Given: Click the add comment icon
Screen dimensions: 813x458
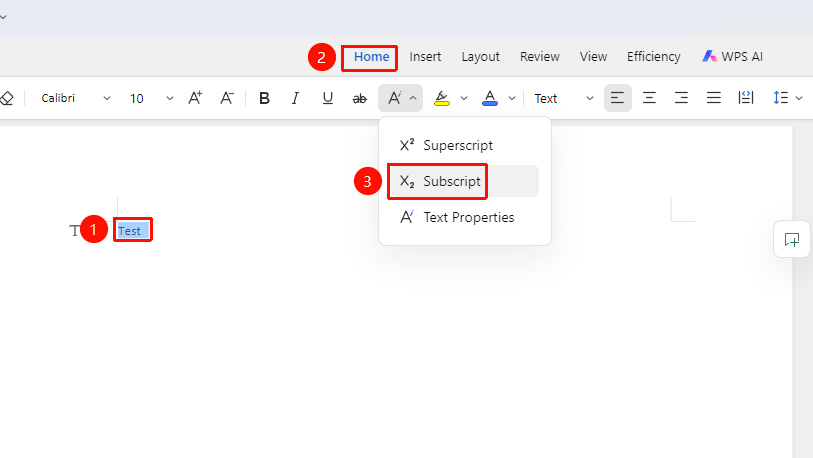Looking at the screenshot, I should pos(792,240).
